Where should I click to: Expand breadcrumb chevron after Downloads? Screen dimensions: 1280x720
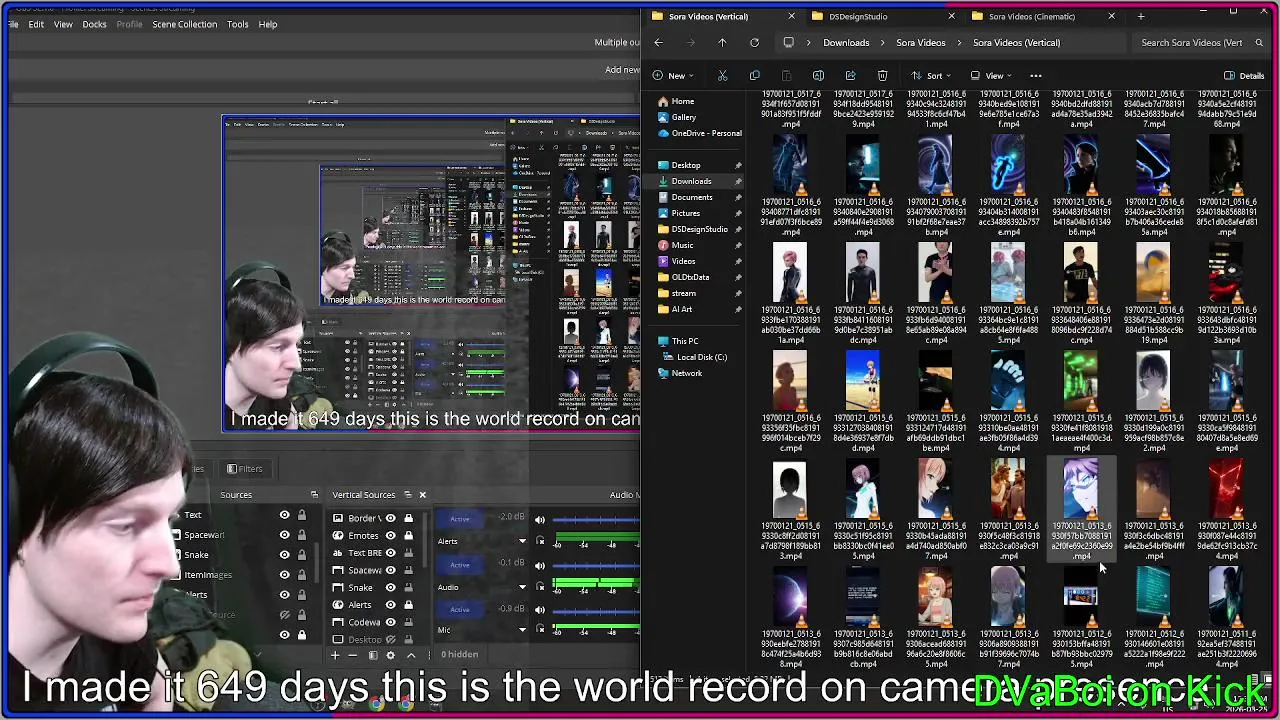click(x=883, y=42)
